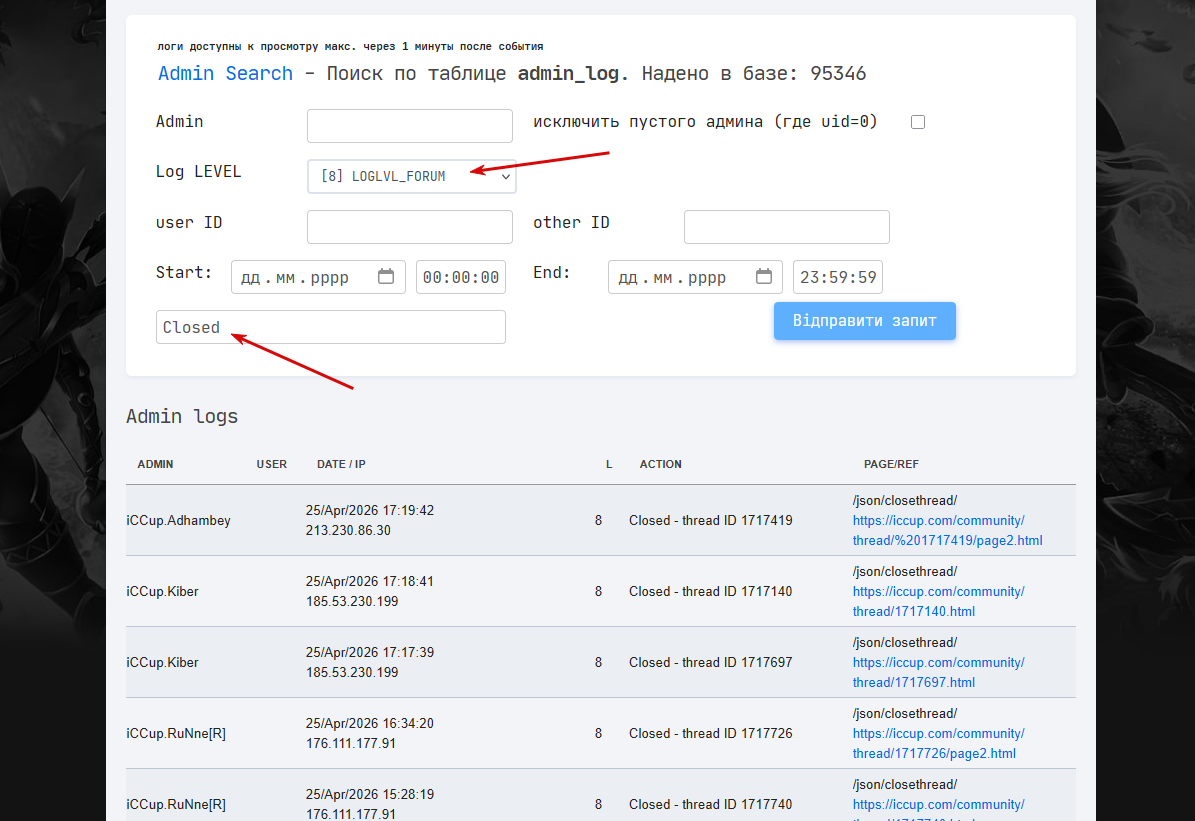Screen dimensions: 1195x821
Task: Click the Admin name input field
Action: point(409,126)
